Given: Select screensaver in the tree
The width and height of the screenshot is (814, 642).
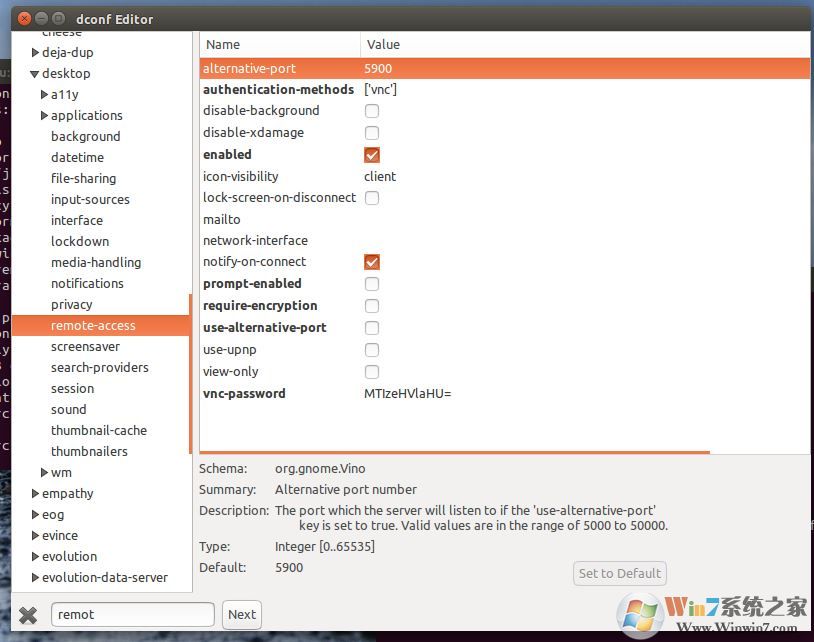Looking at the screenshot, I should point(85,347).
